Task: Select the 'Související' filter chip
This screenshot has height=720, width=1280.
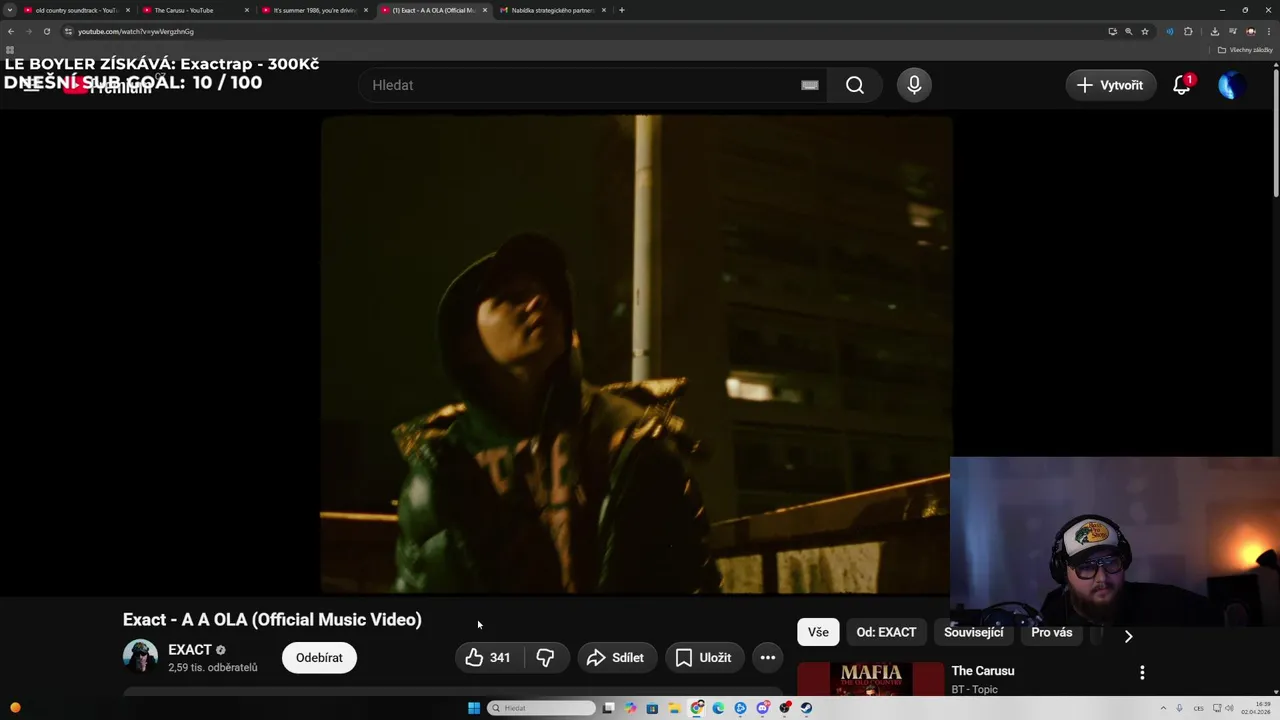Action: click(974, 632)
